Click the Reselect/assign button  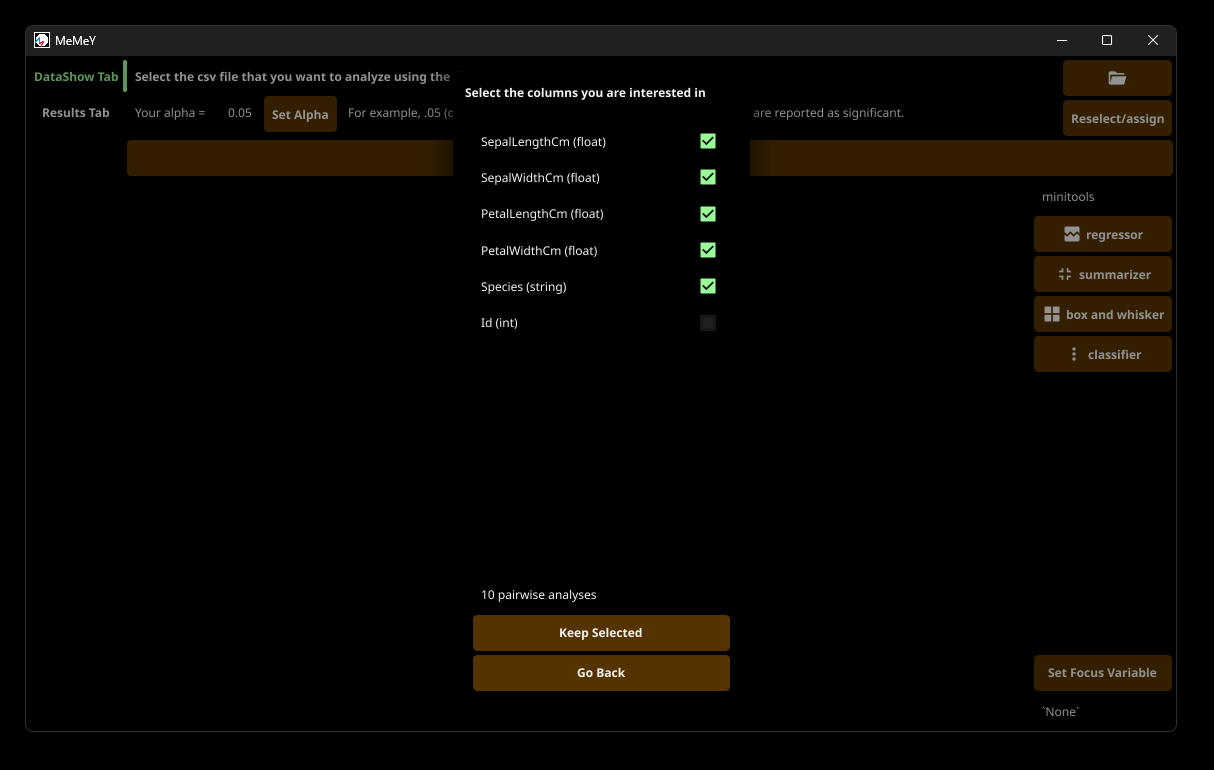click(x=1117, y=118)
